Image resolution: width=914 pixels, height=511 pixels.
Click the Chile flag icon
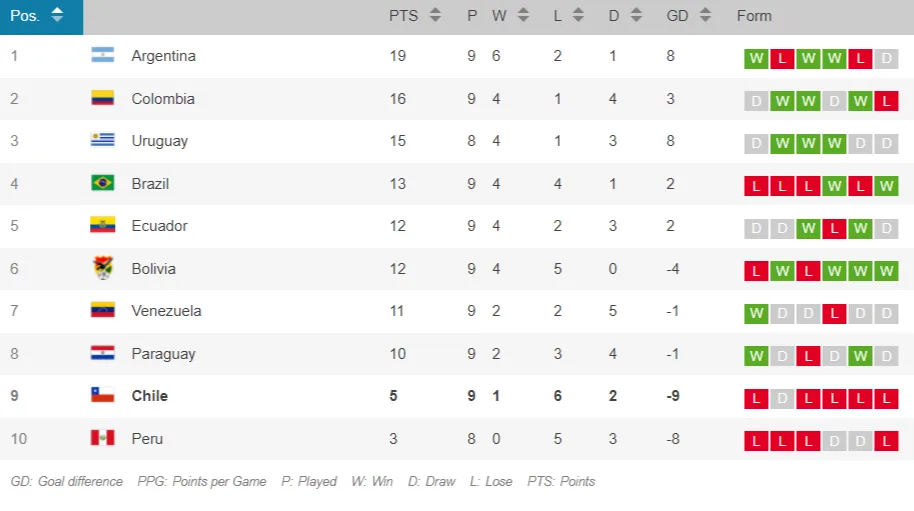102,396
